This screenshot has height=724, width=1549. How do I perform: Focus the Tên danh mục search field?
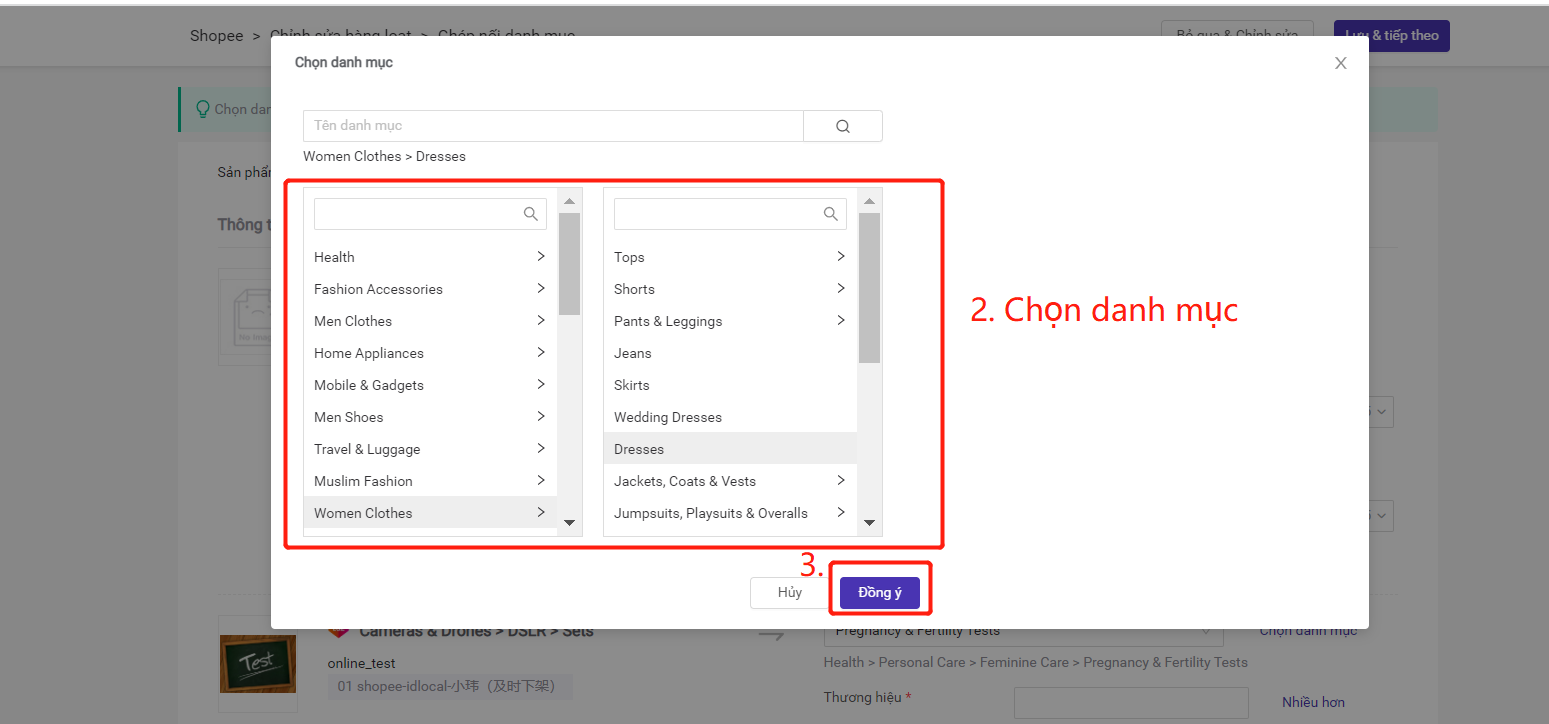(x=552, y=126)
